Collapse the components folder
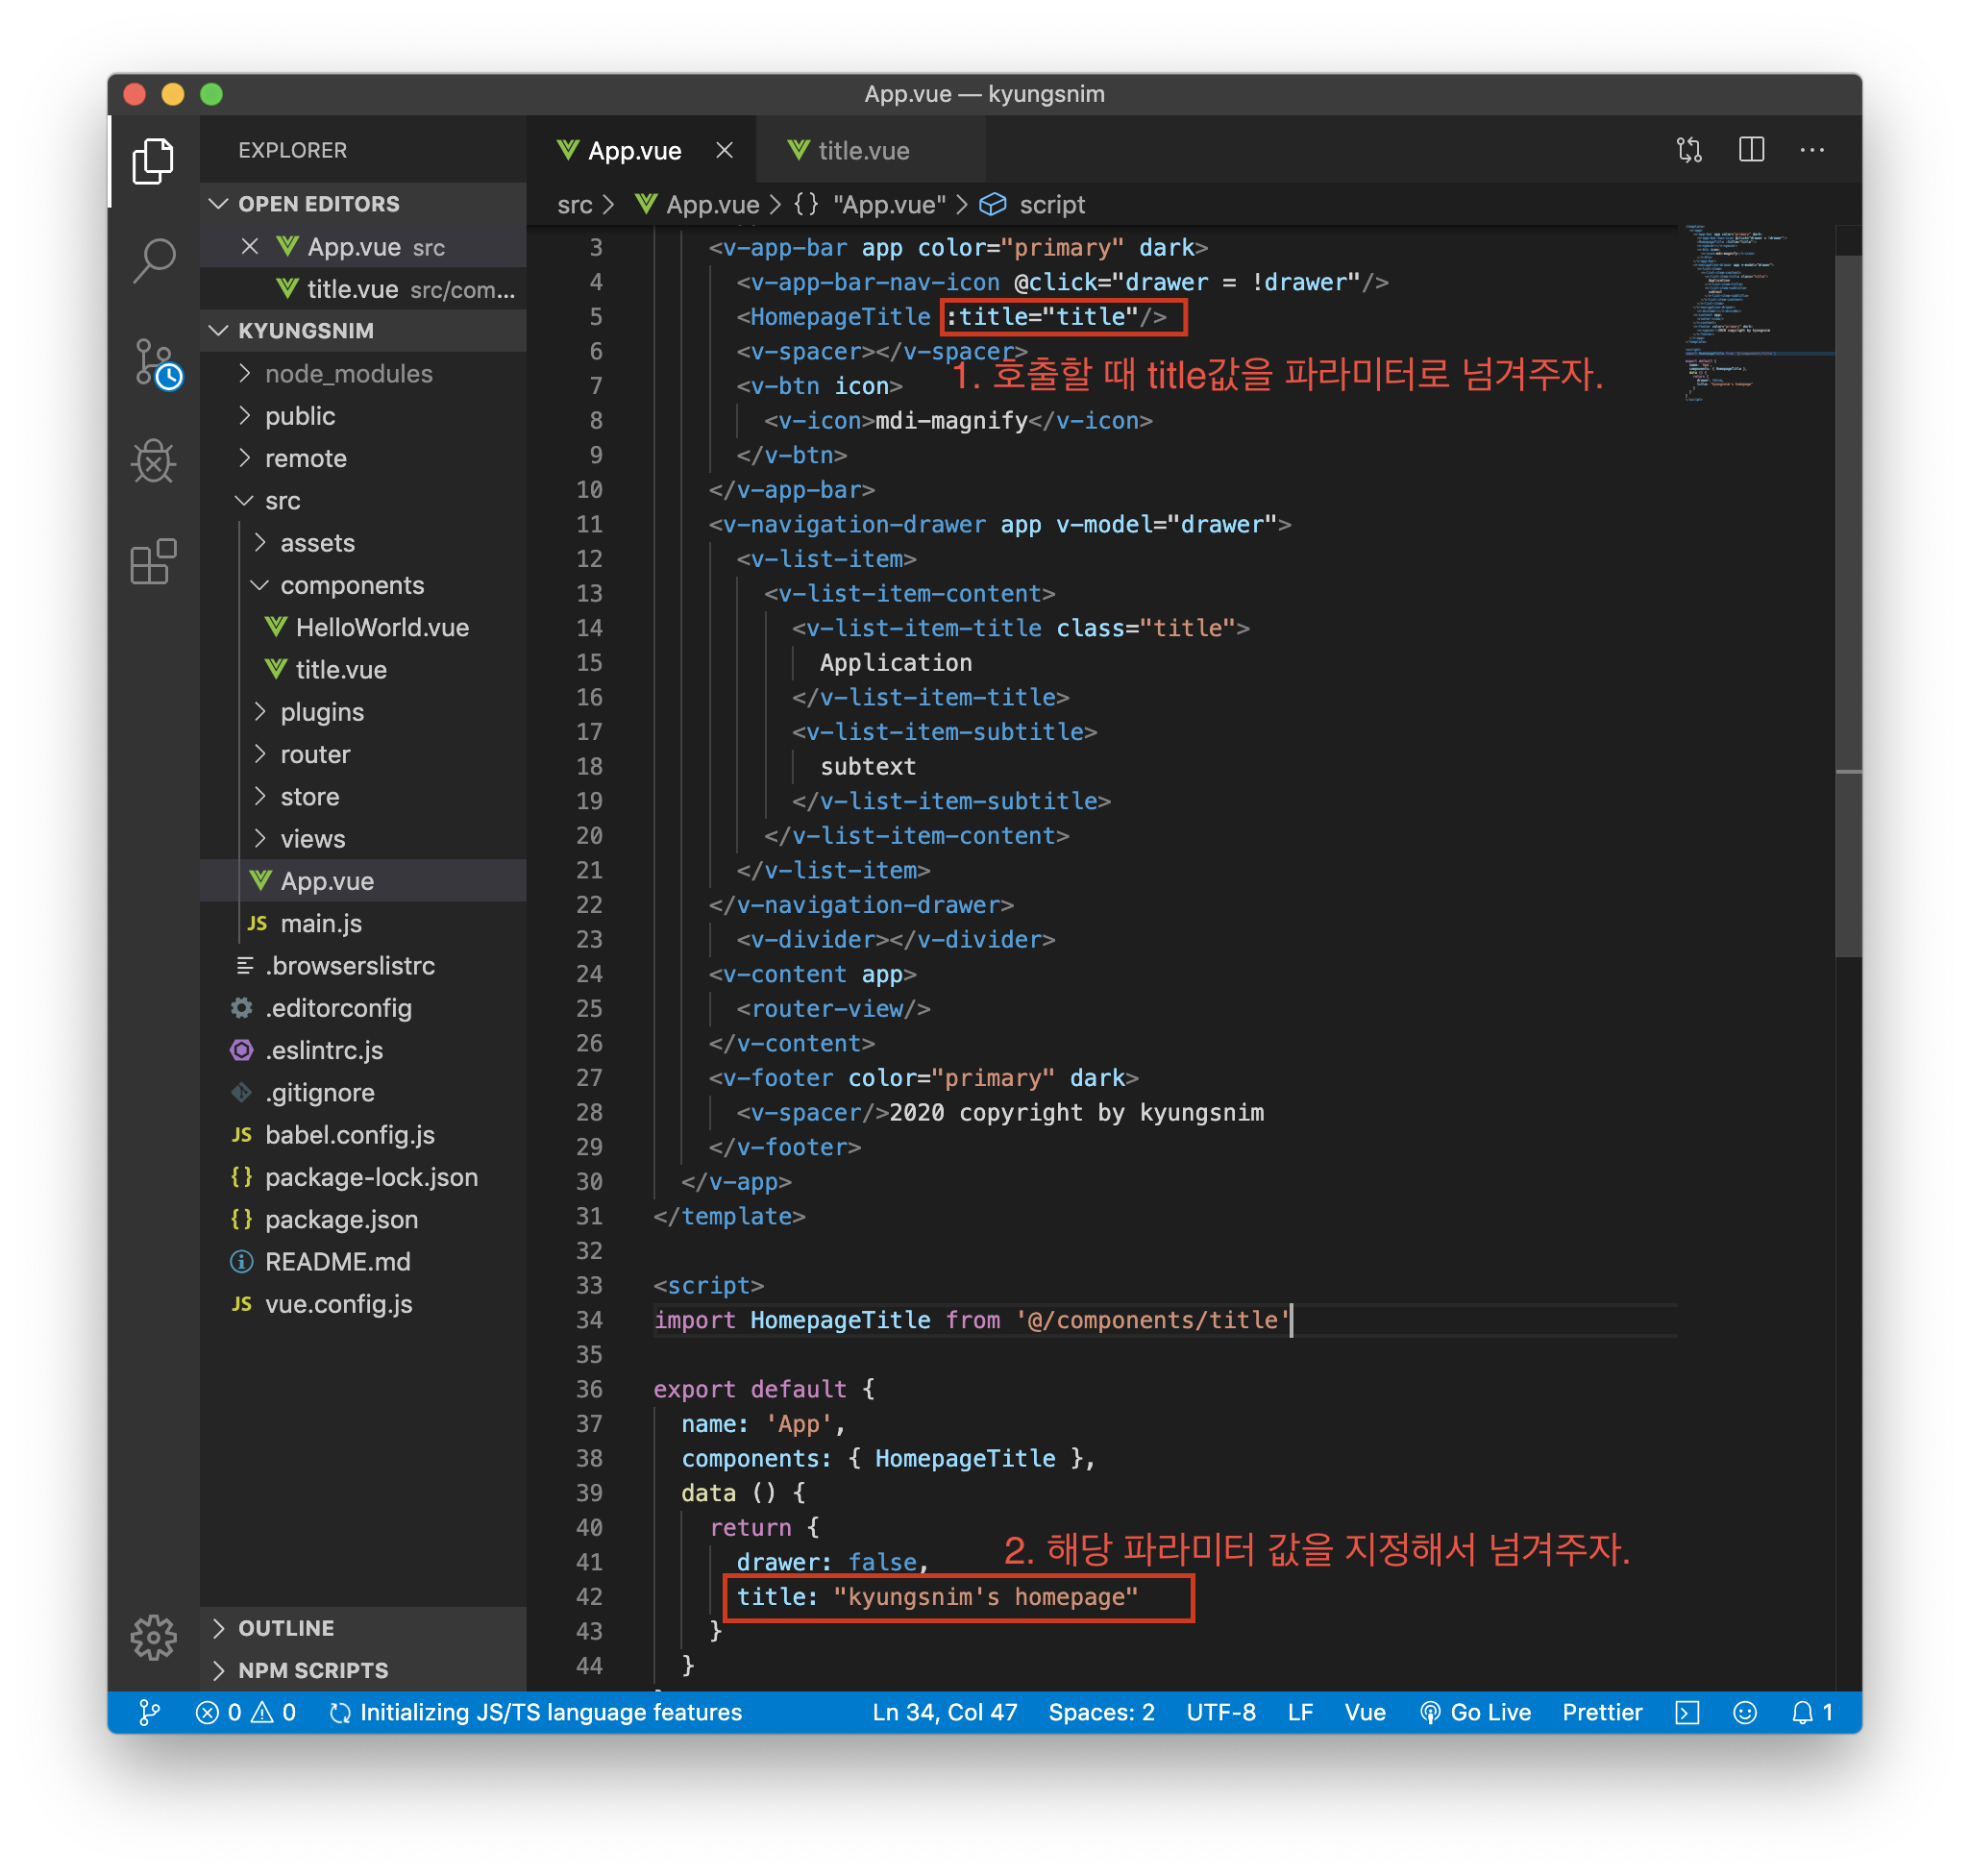Viewport: 1970px width, 1876px height. (351, 585)
